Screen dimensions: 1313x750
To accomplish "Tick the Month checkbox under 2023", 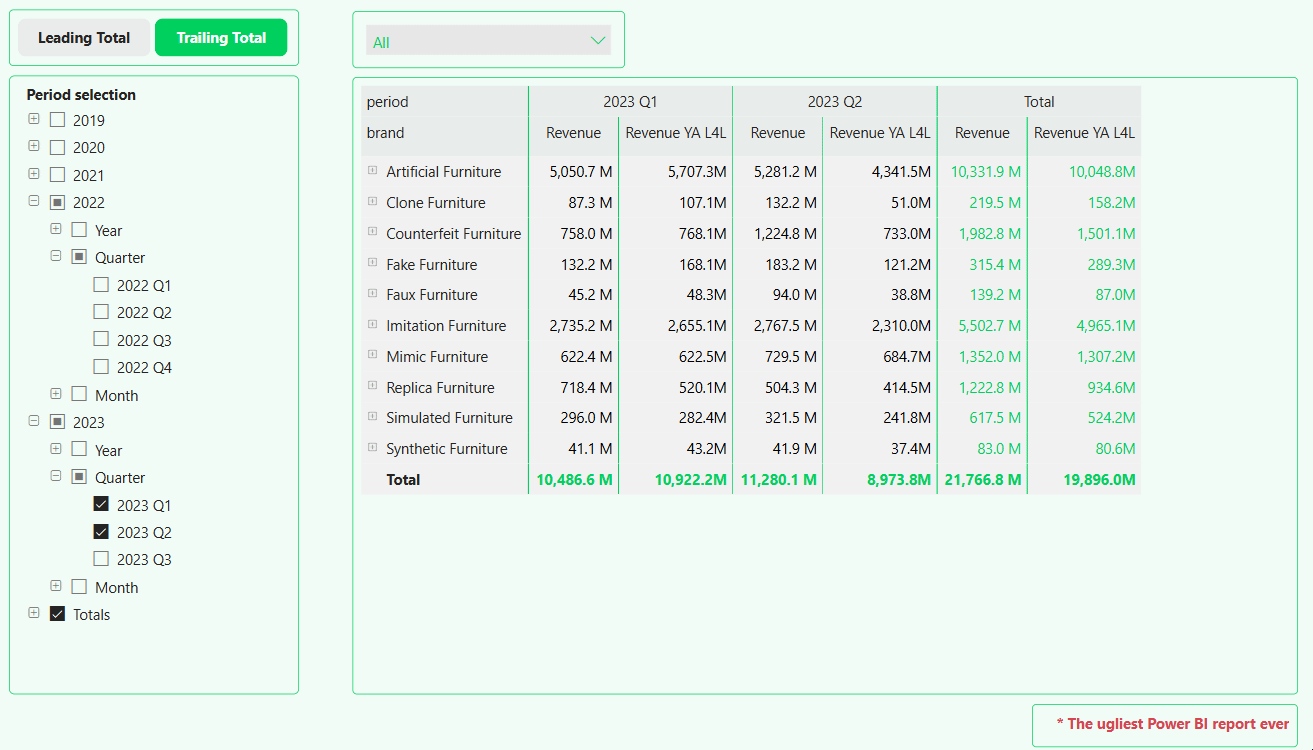I will (x=79, y=587).
